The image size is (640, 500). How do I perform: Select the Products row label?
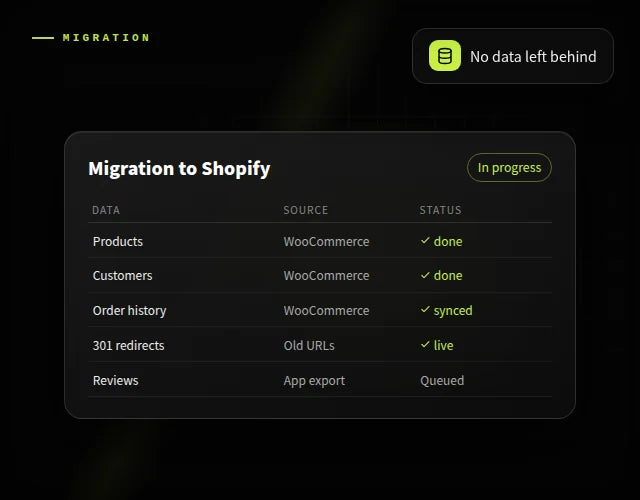pos(118,242)
